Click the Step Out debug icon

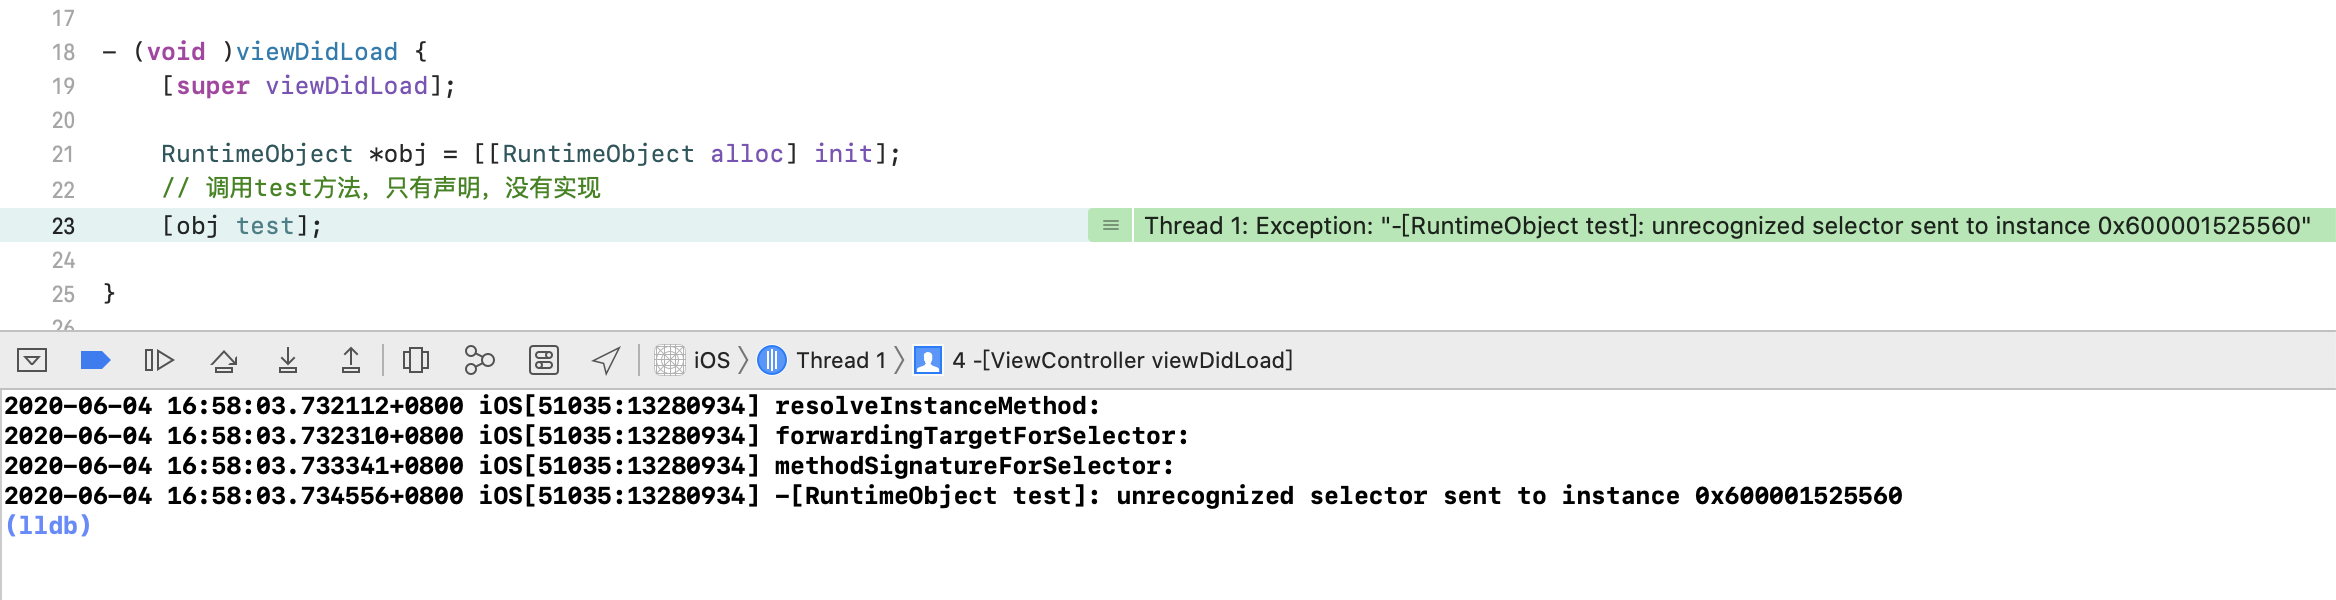pyautogui.click(x=351, y=360)
